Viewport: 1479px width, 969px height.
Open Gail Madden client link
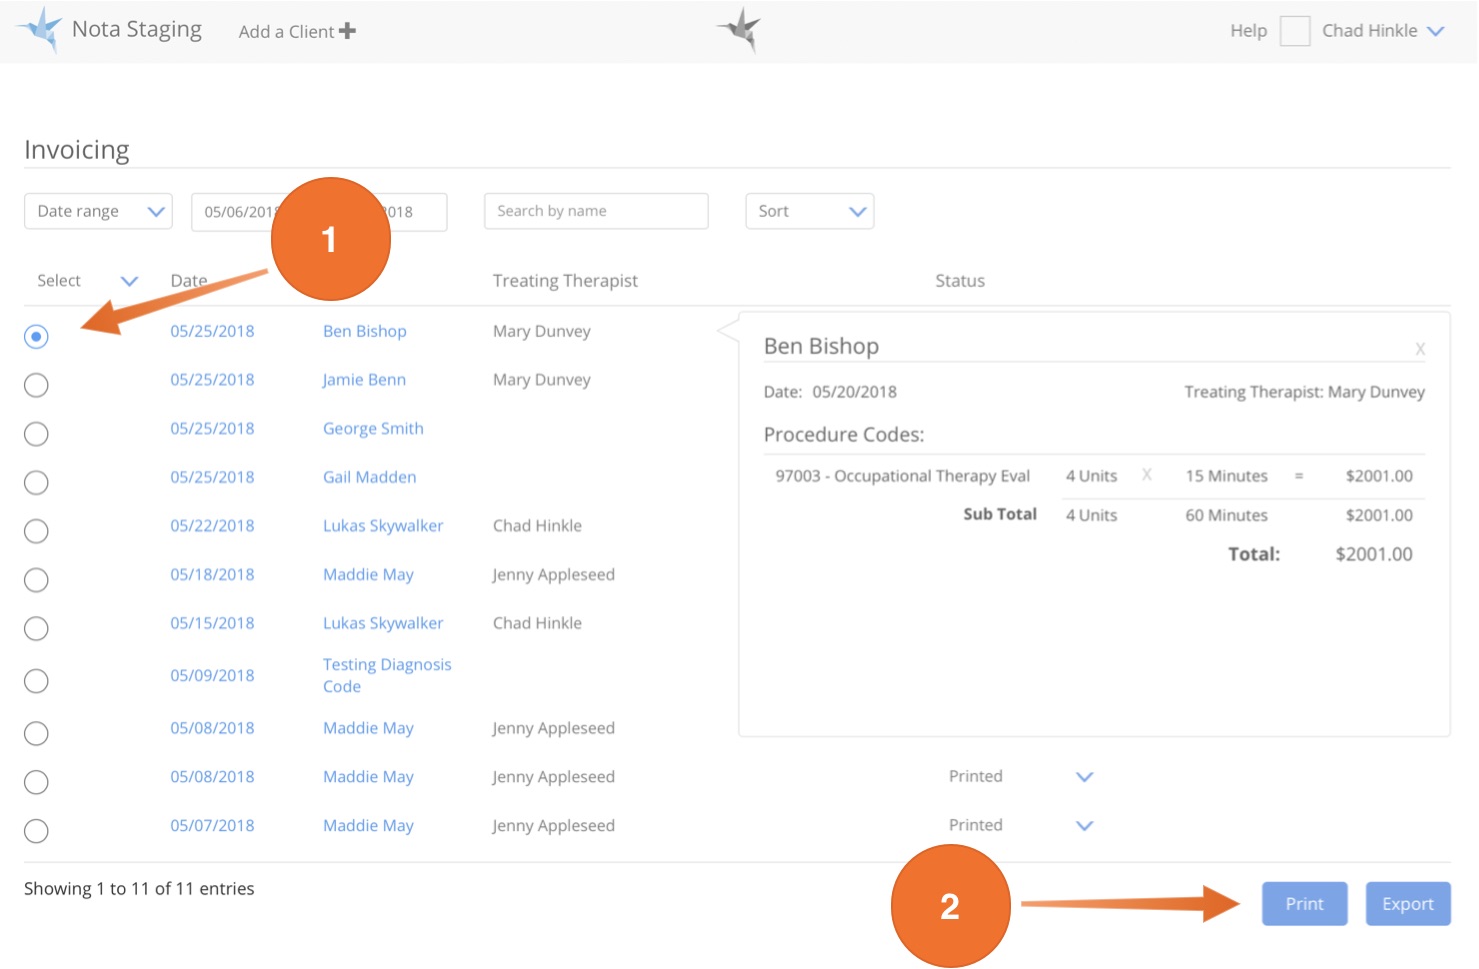pos(369,477)
